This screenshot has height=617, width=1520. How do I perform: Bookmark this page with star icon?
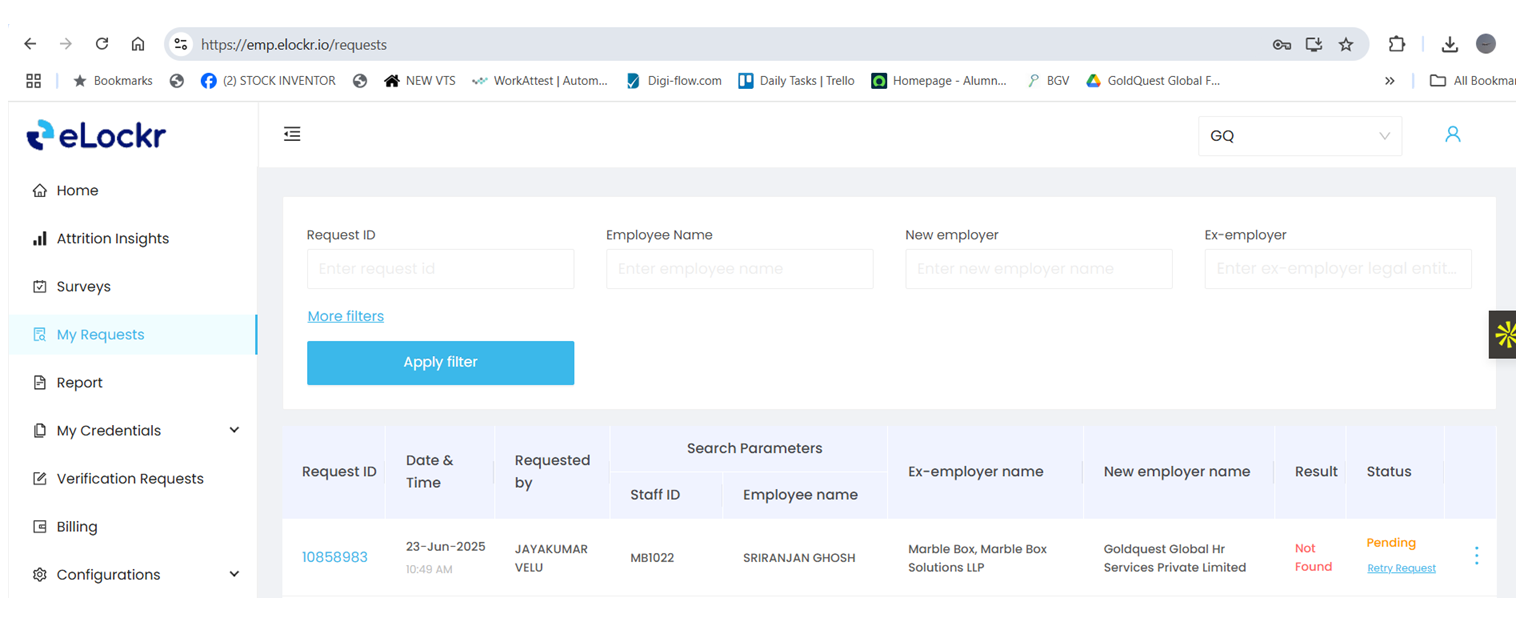click(x=1346, y=44)
